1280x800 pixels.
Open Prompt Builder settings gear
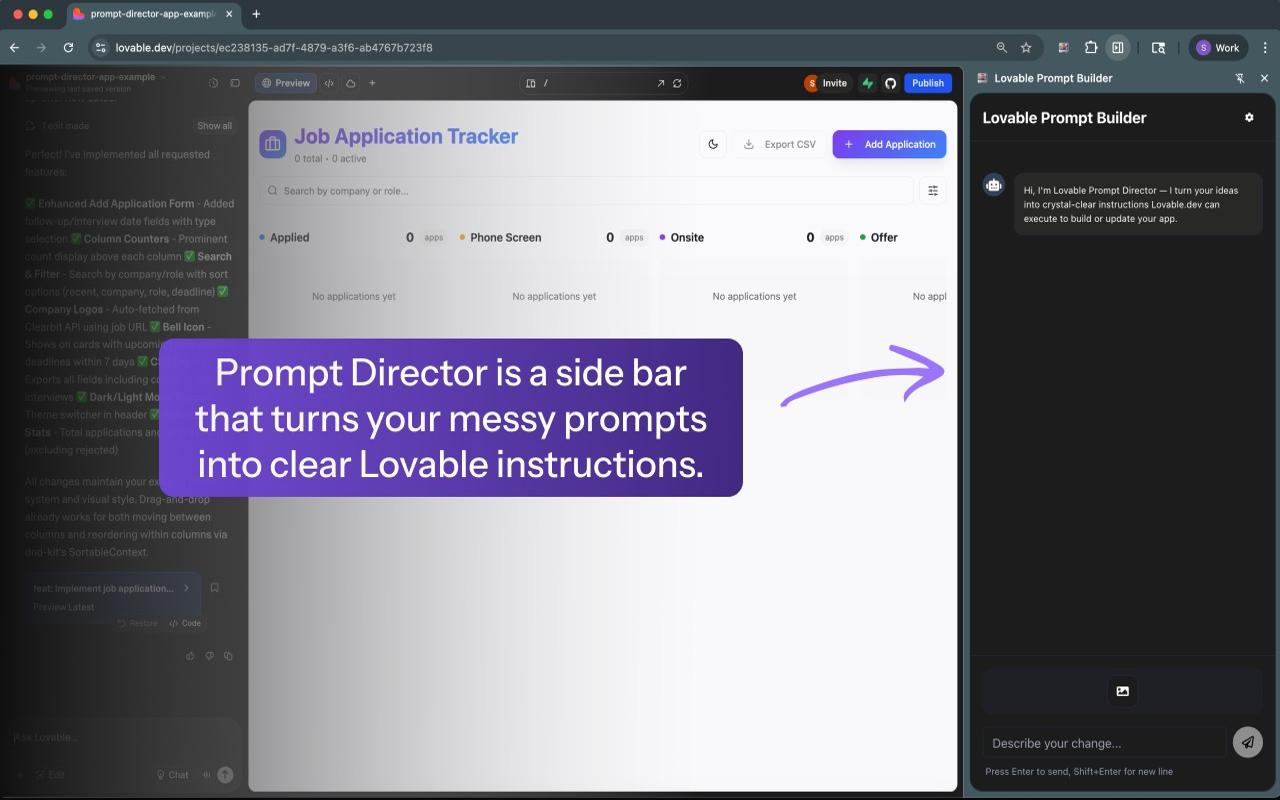pos(1249,117)
